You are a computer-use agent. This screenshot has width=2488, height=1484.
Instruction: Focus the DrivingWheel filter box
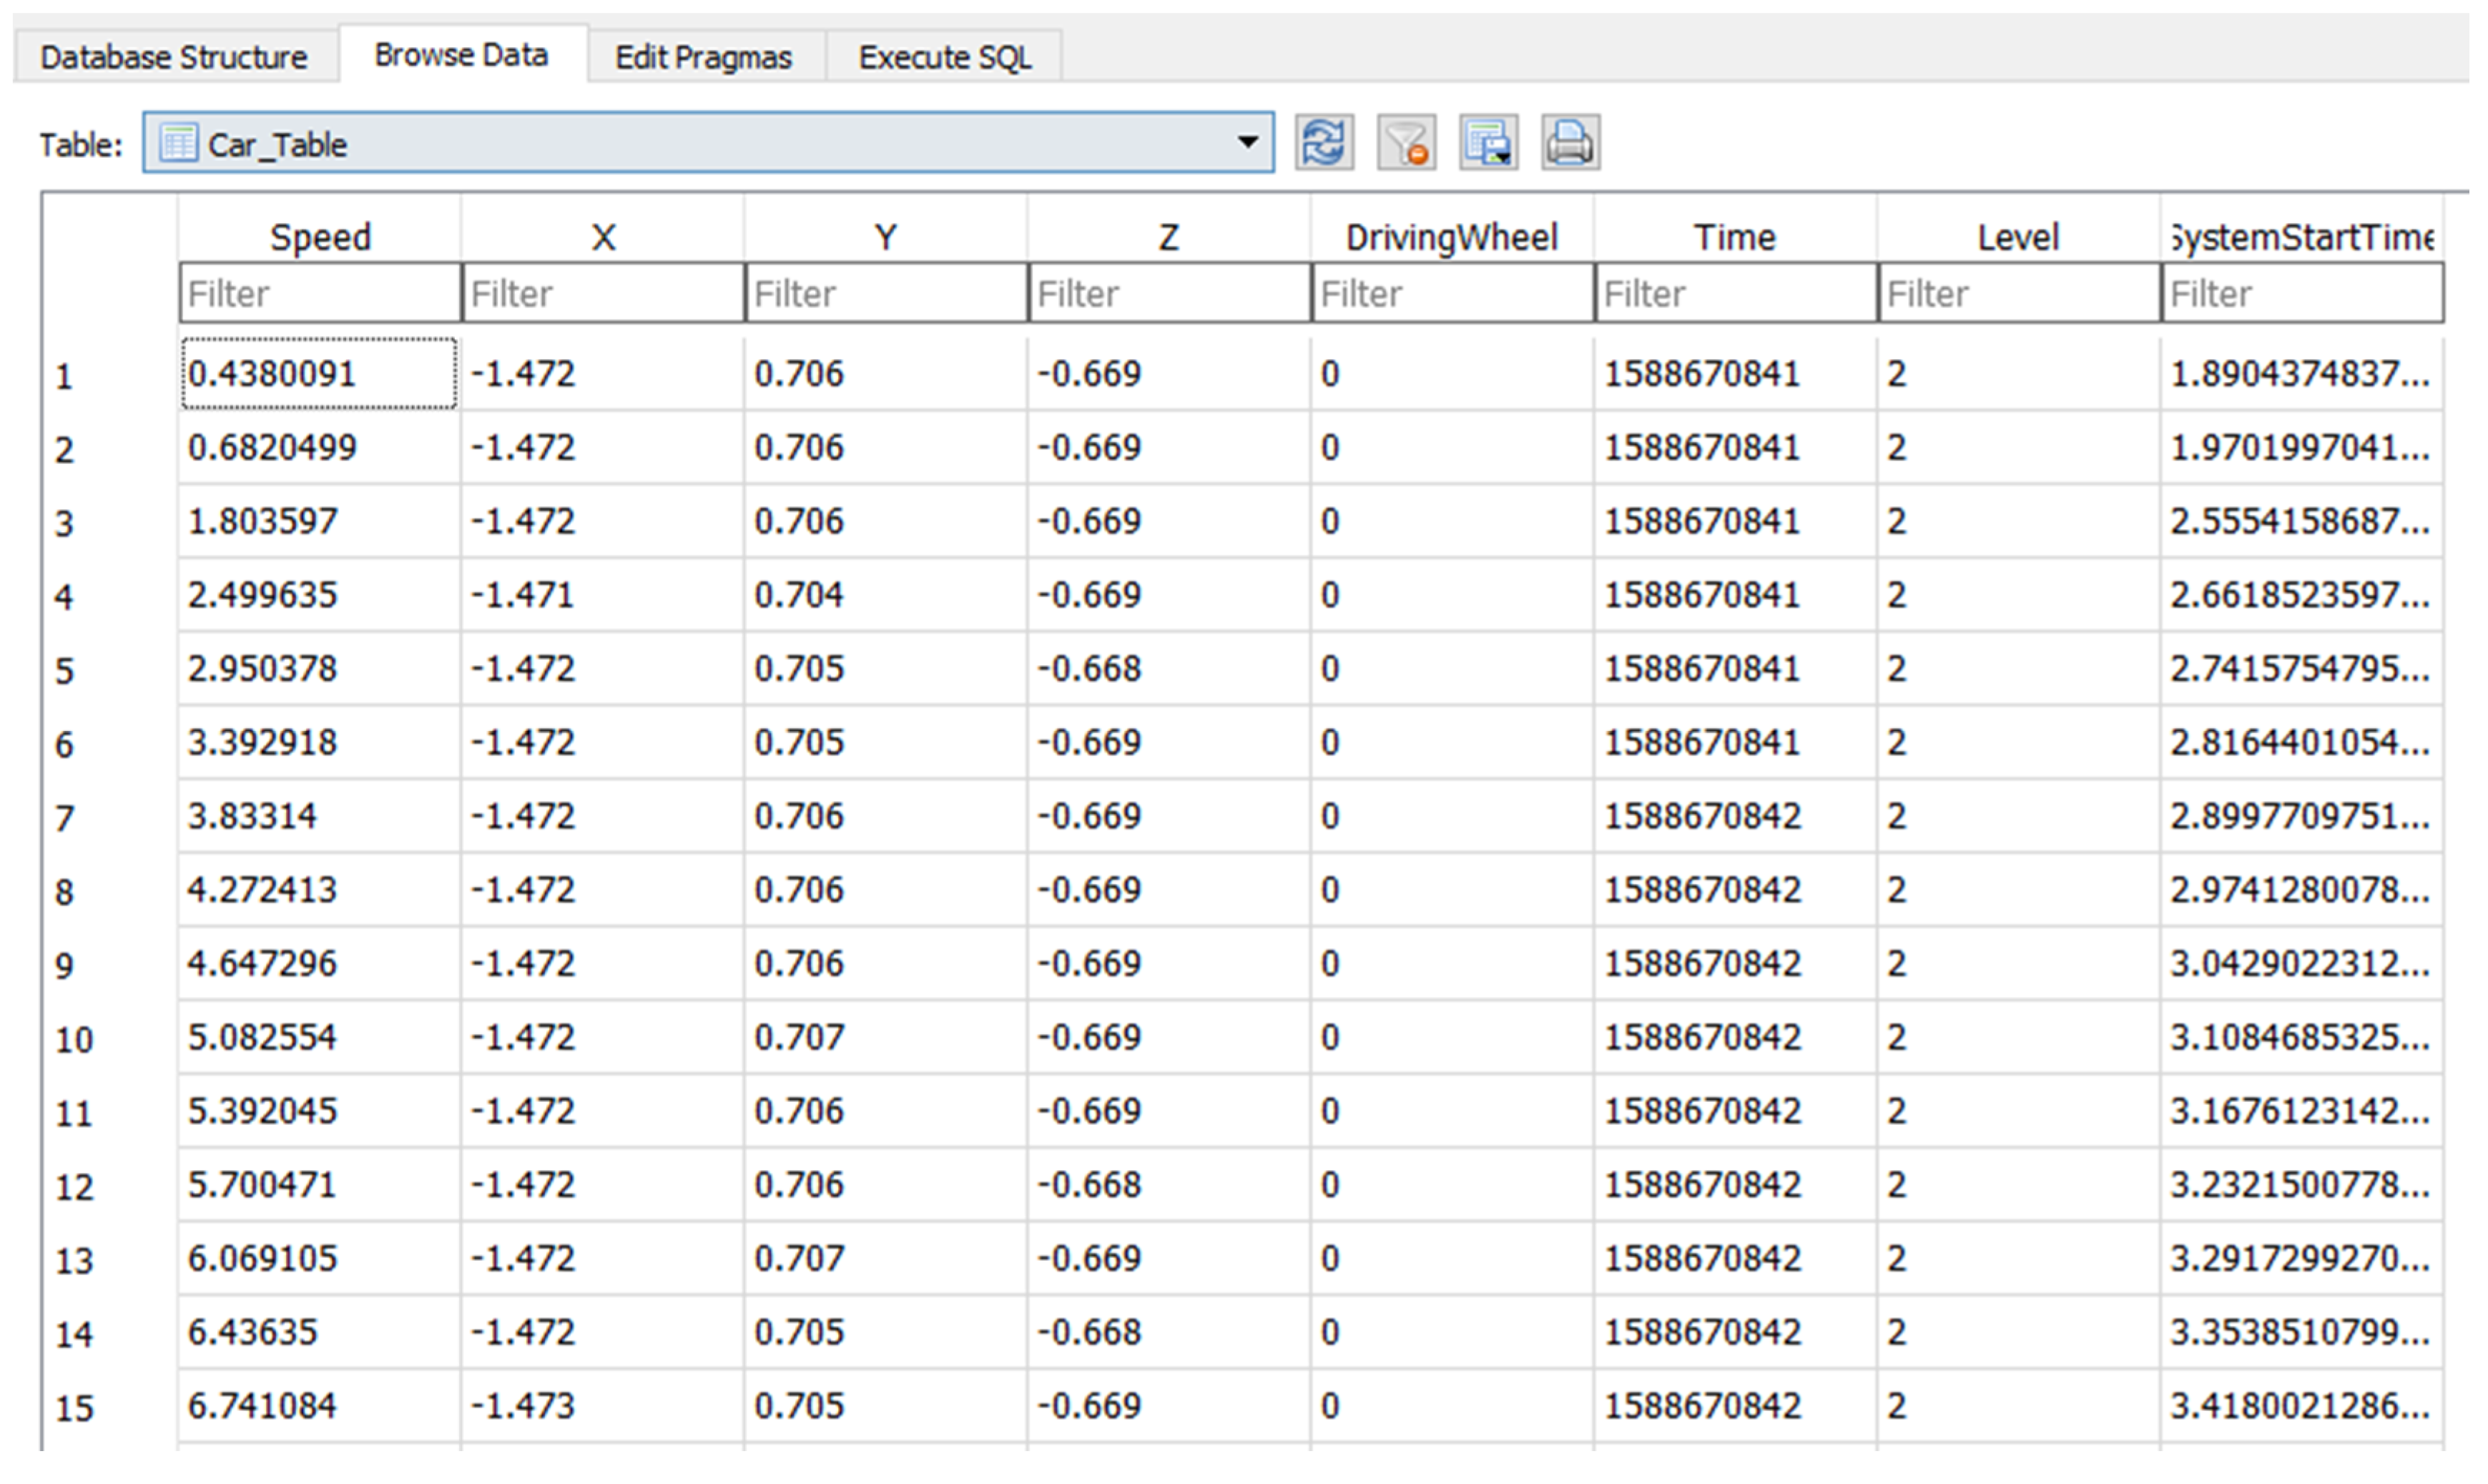pos(1451,294)
